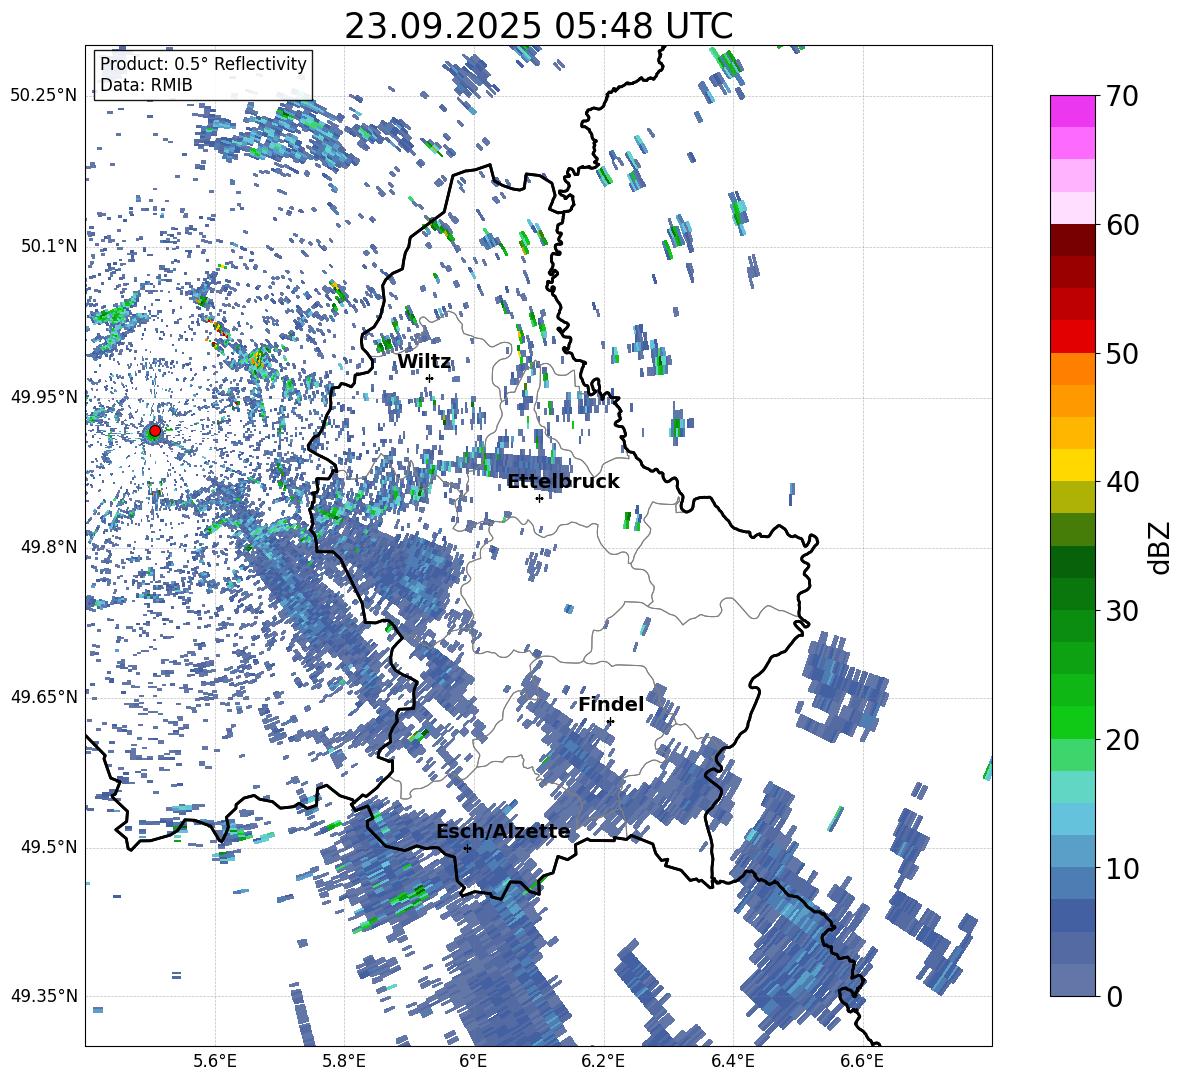Click the 6.2°E longitude label
Image resolution: width=1184 pixels, height=1081 pixels.
(603, 1061)
